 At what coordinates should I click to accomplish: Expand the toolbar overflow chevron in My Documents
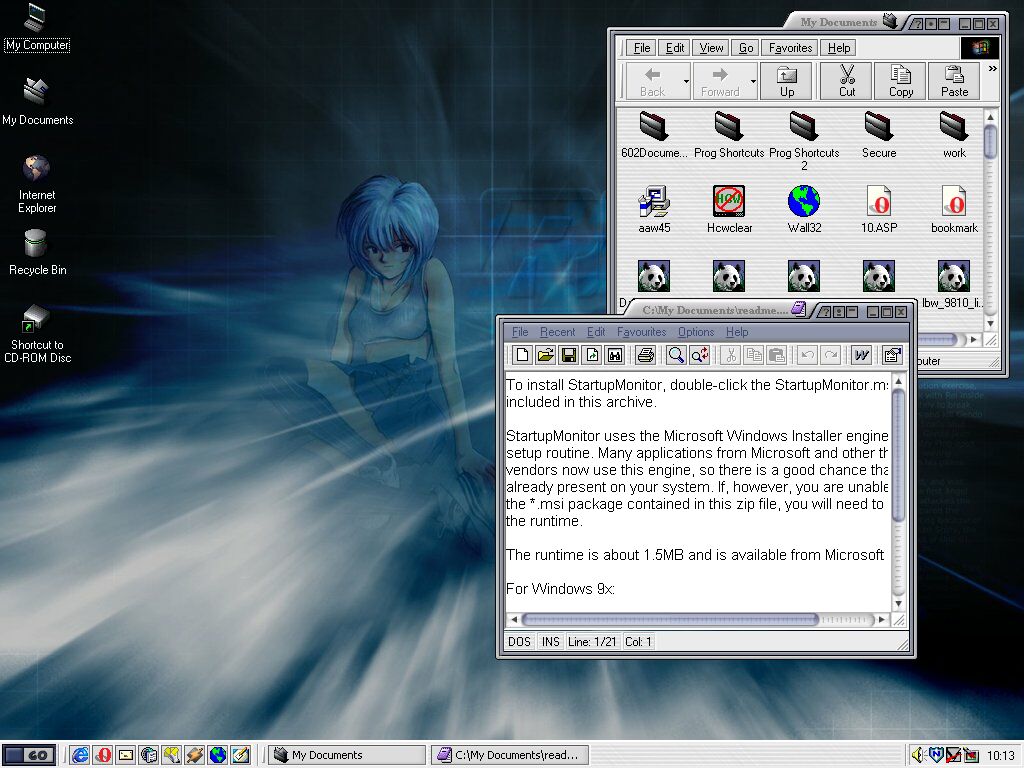pos(992,69)
